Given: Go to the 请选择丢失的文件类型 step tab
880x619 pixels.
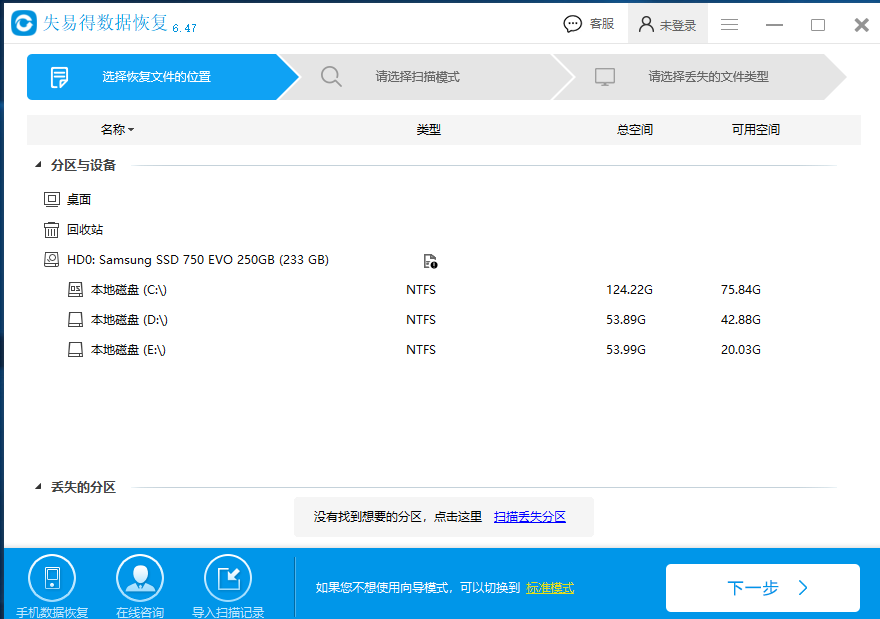Looking at the screenshot, I should click(x=708, y=77).
